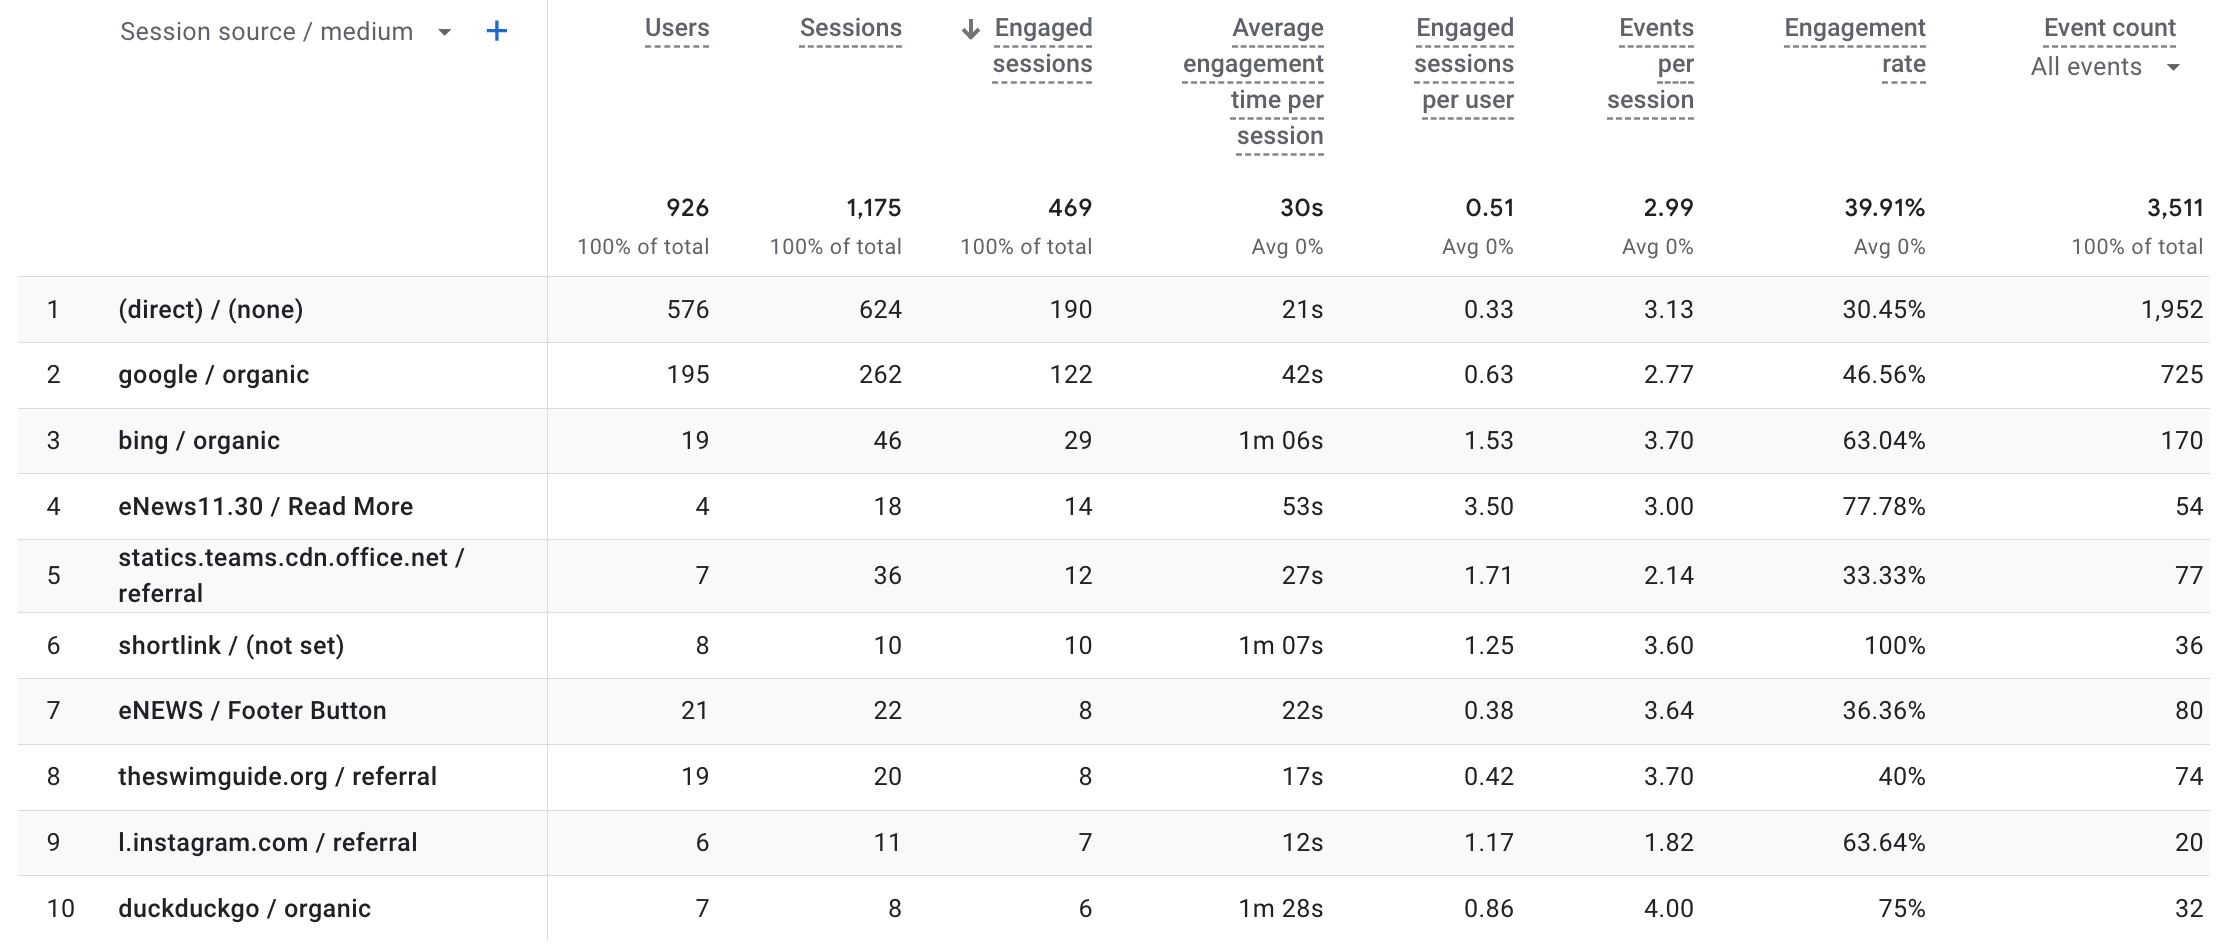
Task: Click the duckduckgo / organic row
Action: (x=244, y=909)
